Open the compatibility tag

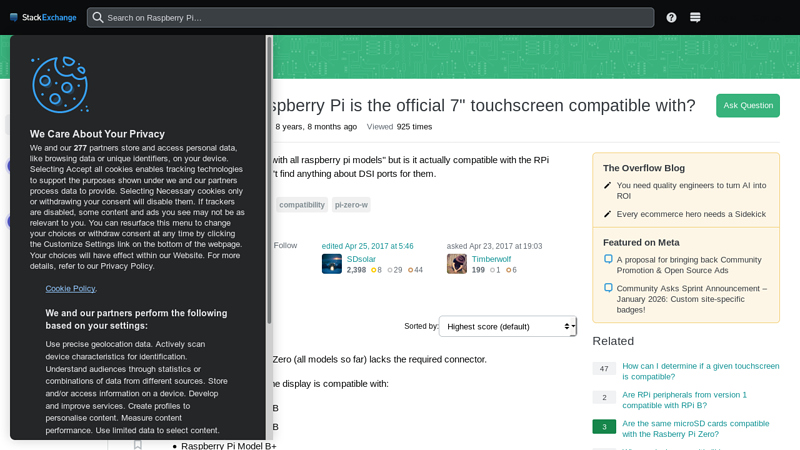click(x=302, y=205)
